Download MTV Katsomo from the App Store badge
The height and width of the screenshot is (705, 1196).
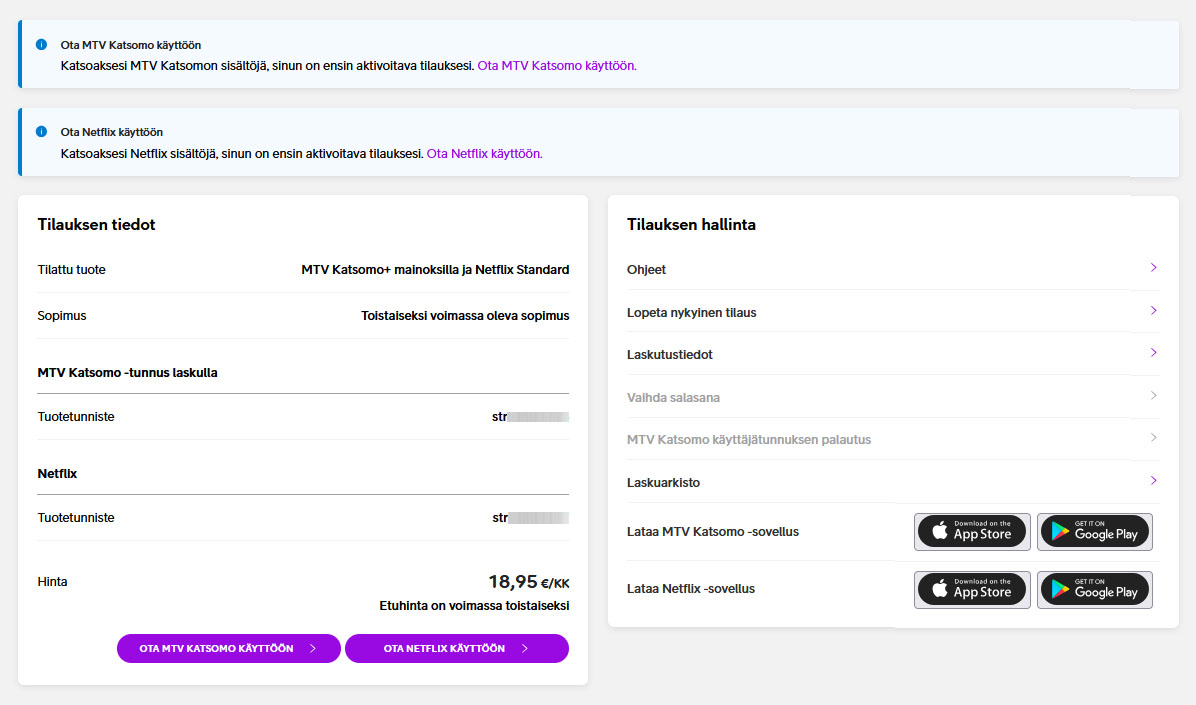coord(973,532)
